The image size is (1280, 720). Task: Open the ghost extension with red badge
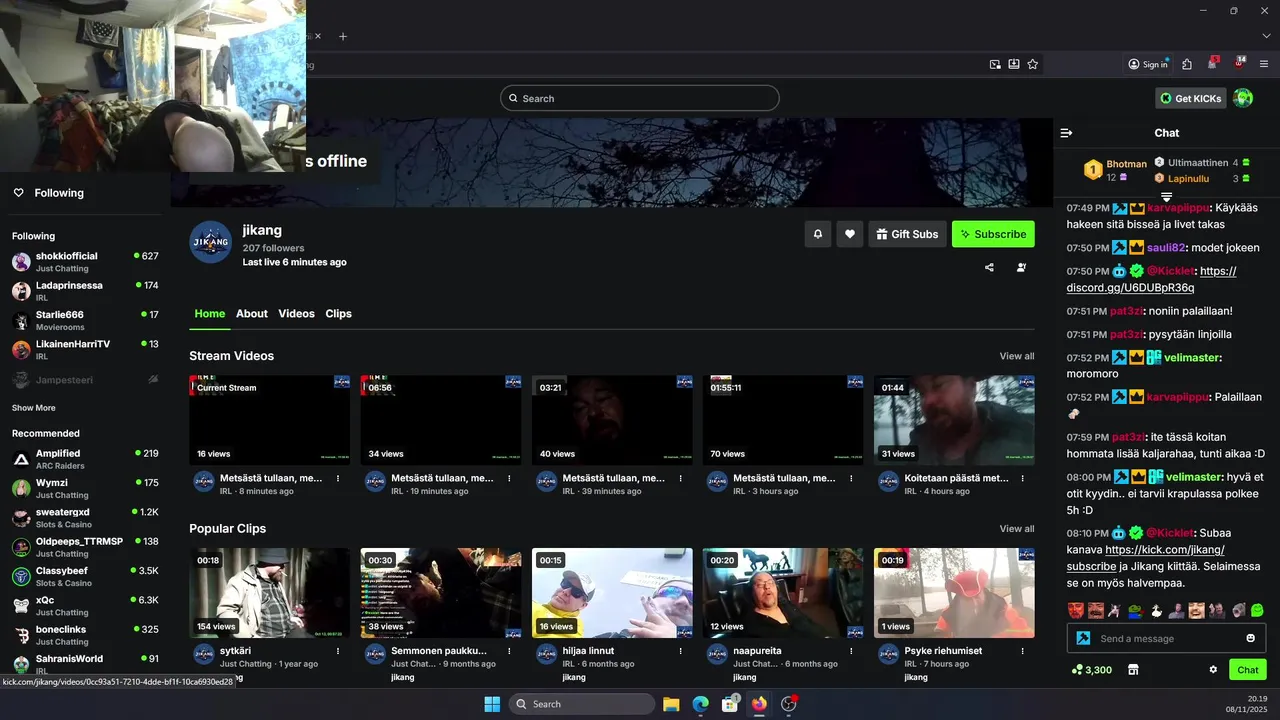1213,63
